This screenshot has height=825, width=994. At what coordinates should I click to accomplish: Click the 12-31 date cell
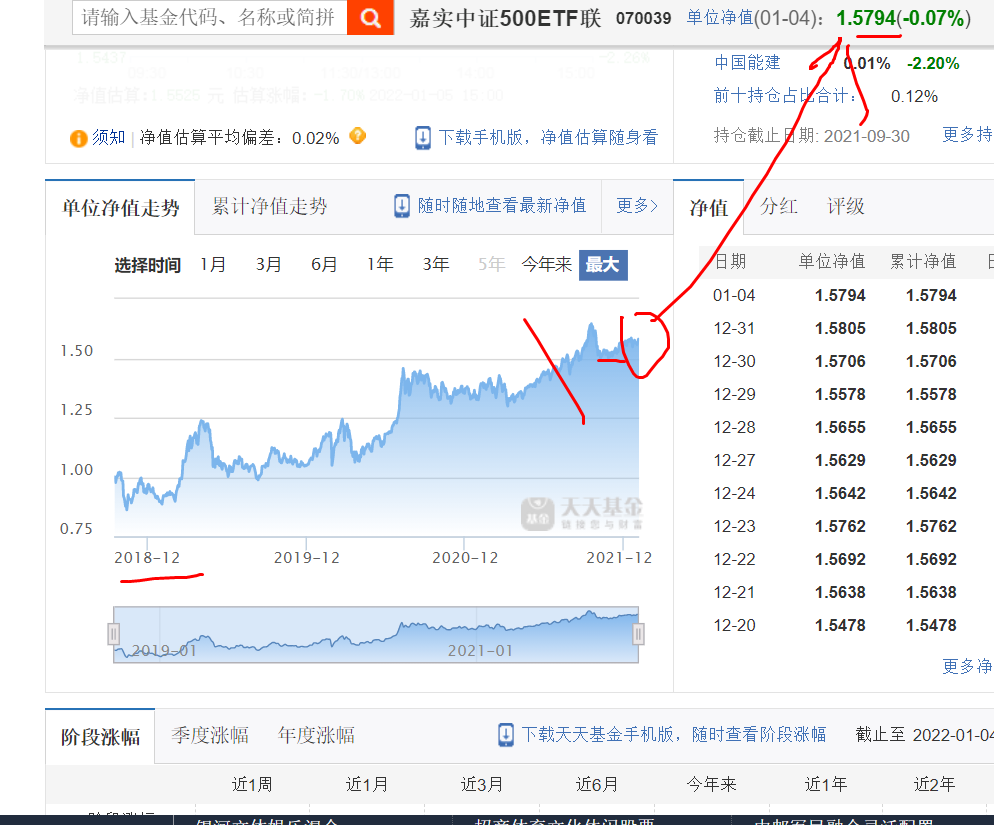point(734,328)
